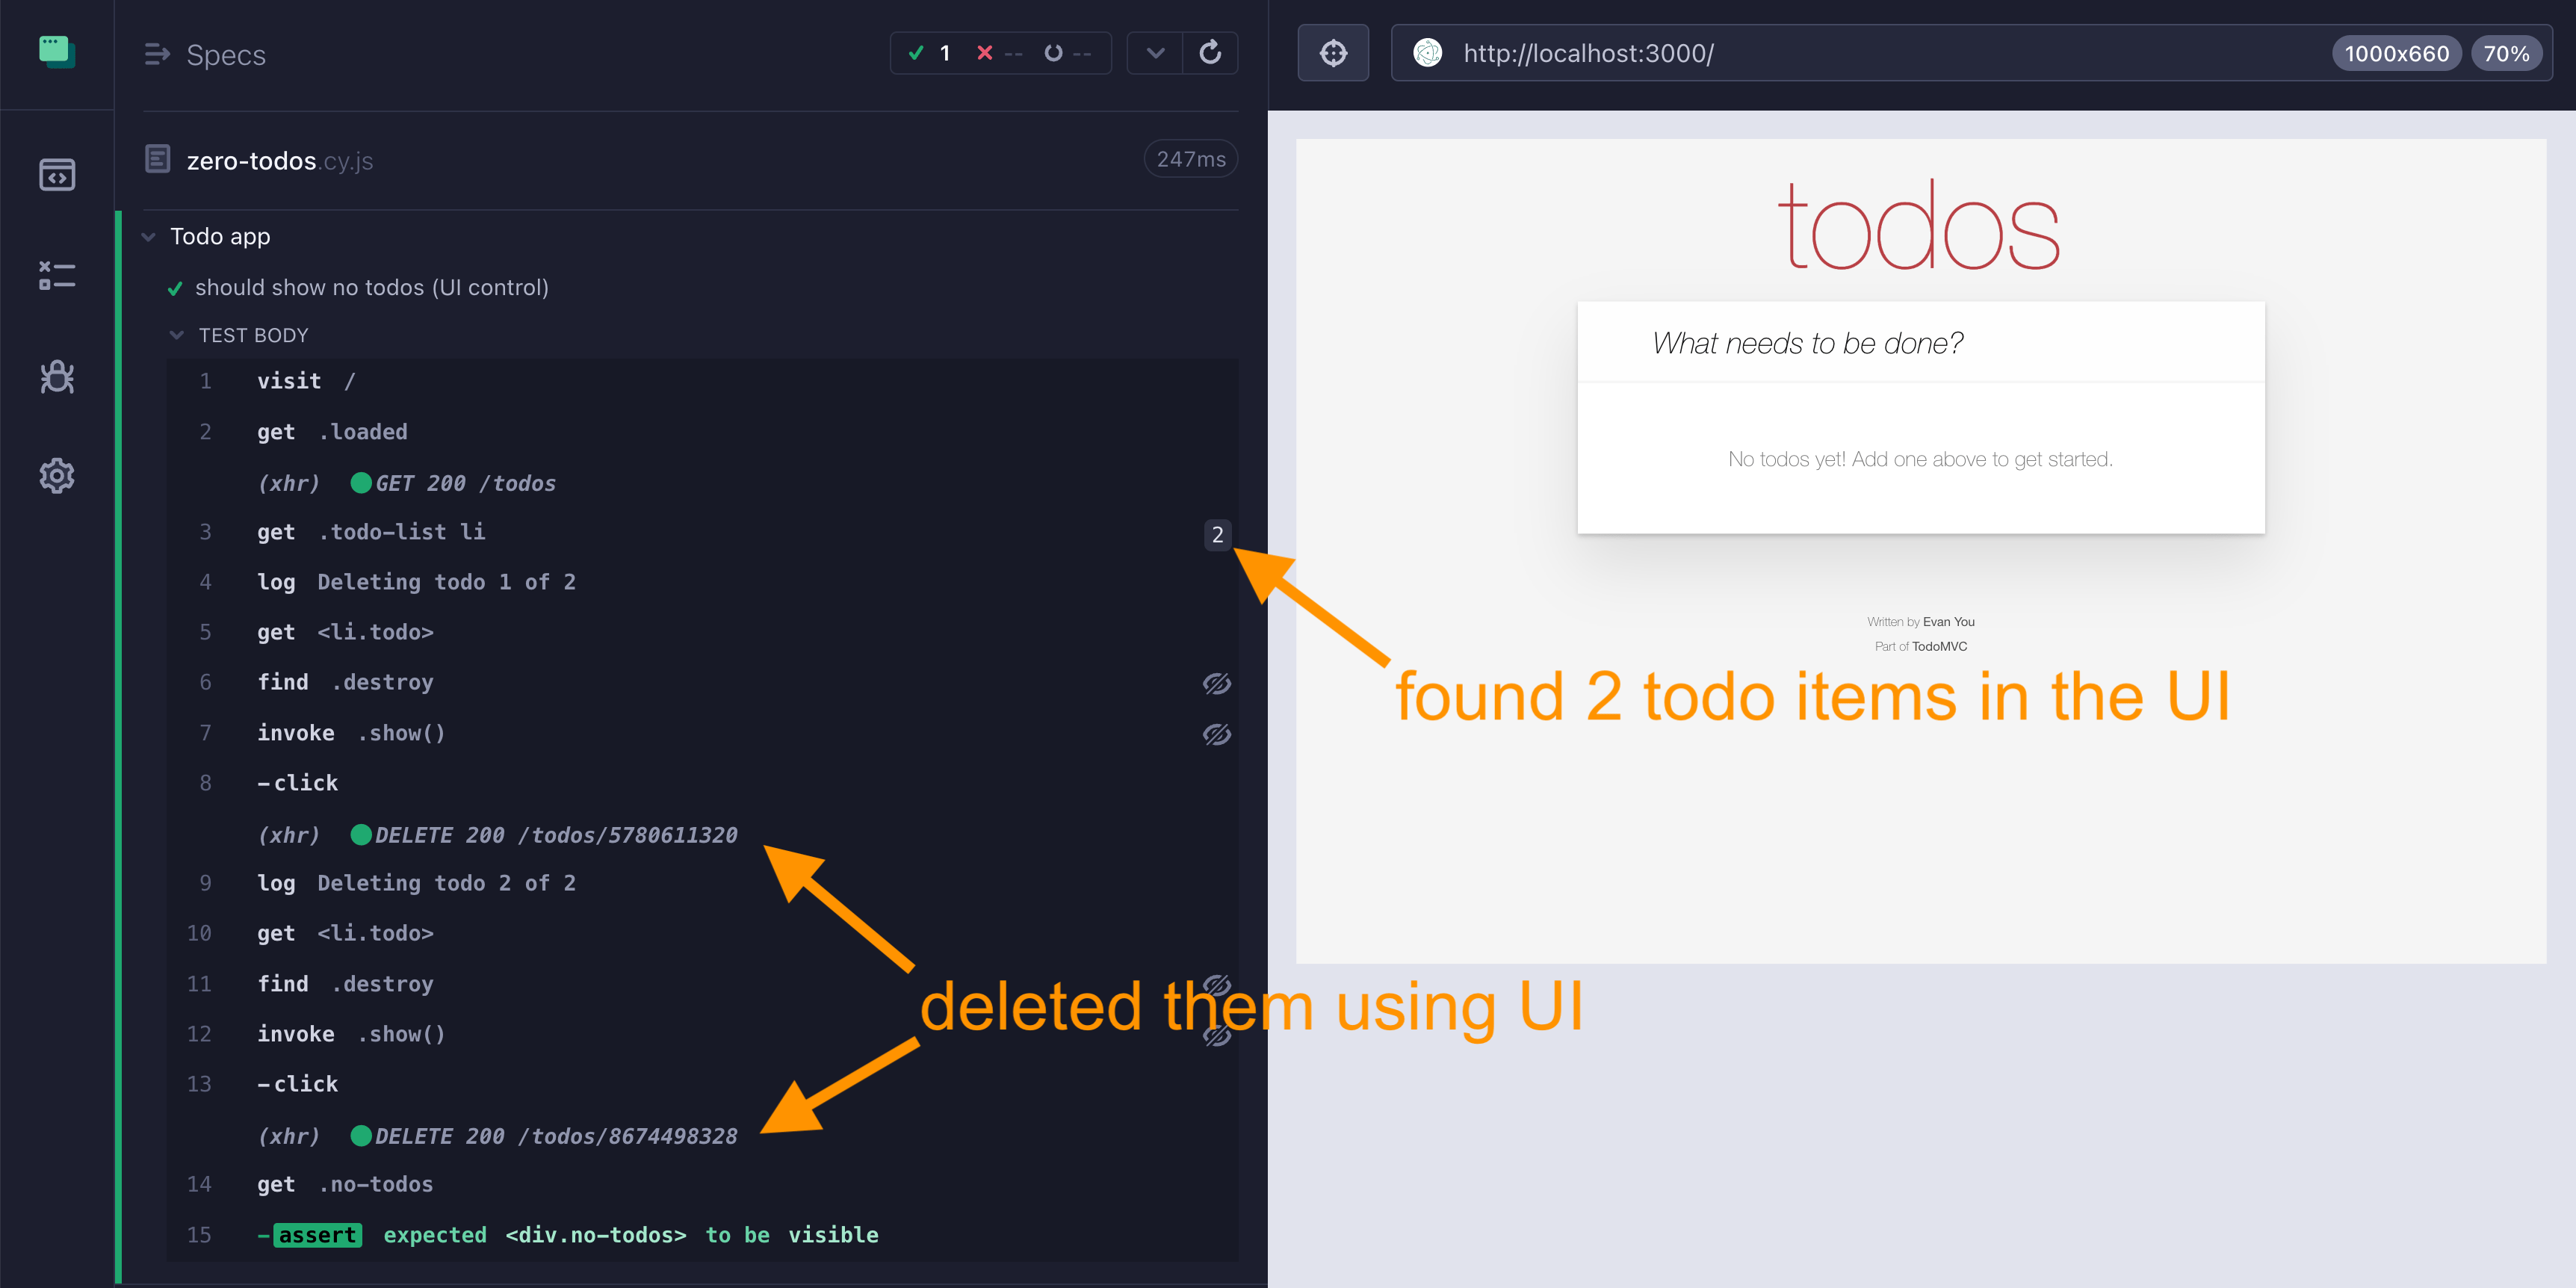The height and width of the screenshot is (1288, 2576).
Task: Open the TodoMVC link
Action: click(1939, 647)
